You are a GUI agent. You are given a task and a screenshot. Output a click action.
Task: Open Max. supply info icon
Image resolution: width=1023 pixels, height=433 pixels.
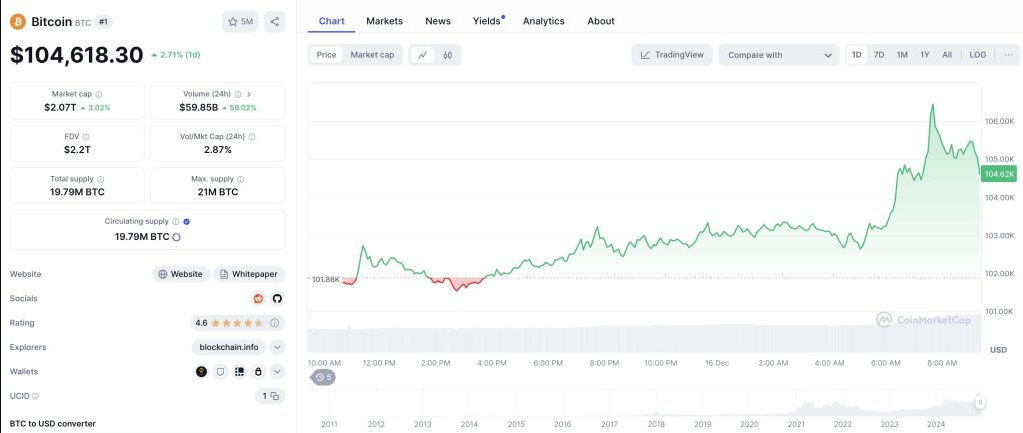[x=241, y=179]
